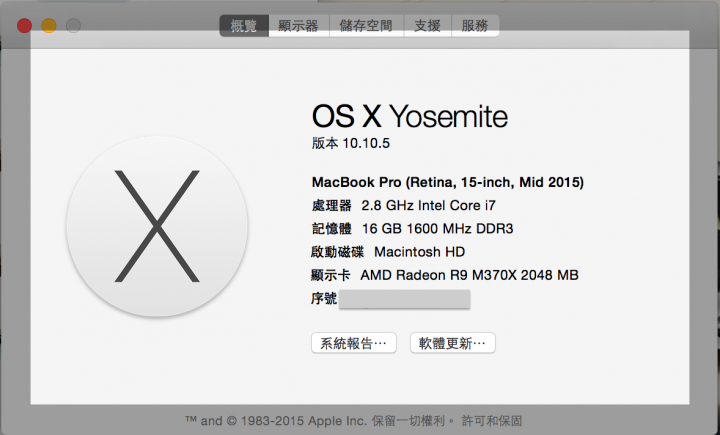Click the version text 版本 10.10.5
720x435 pixels.
pyautogui.click(x=350, y=143)
